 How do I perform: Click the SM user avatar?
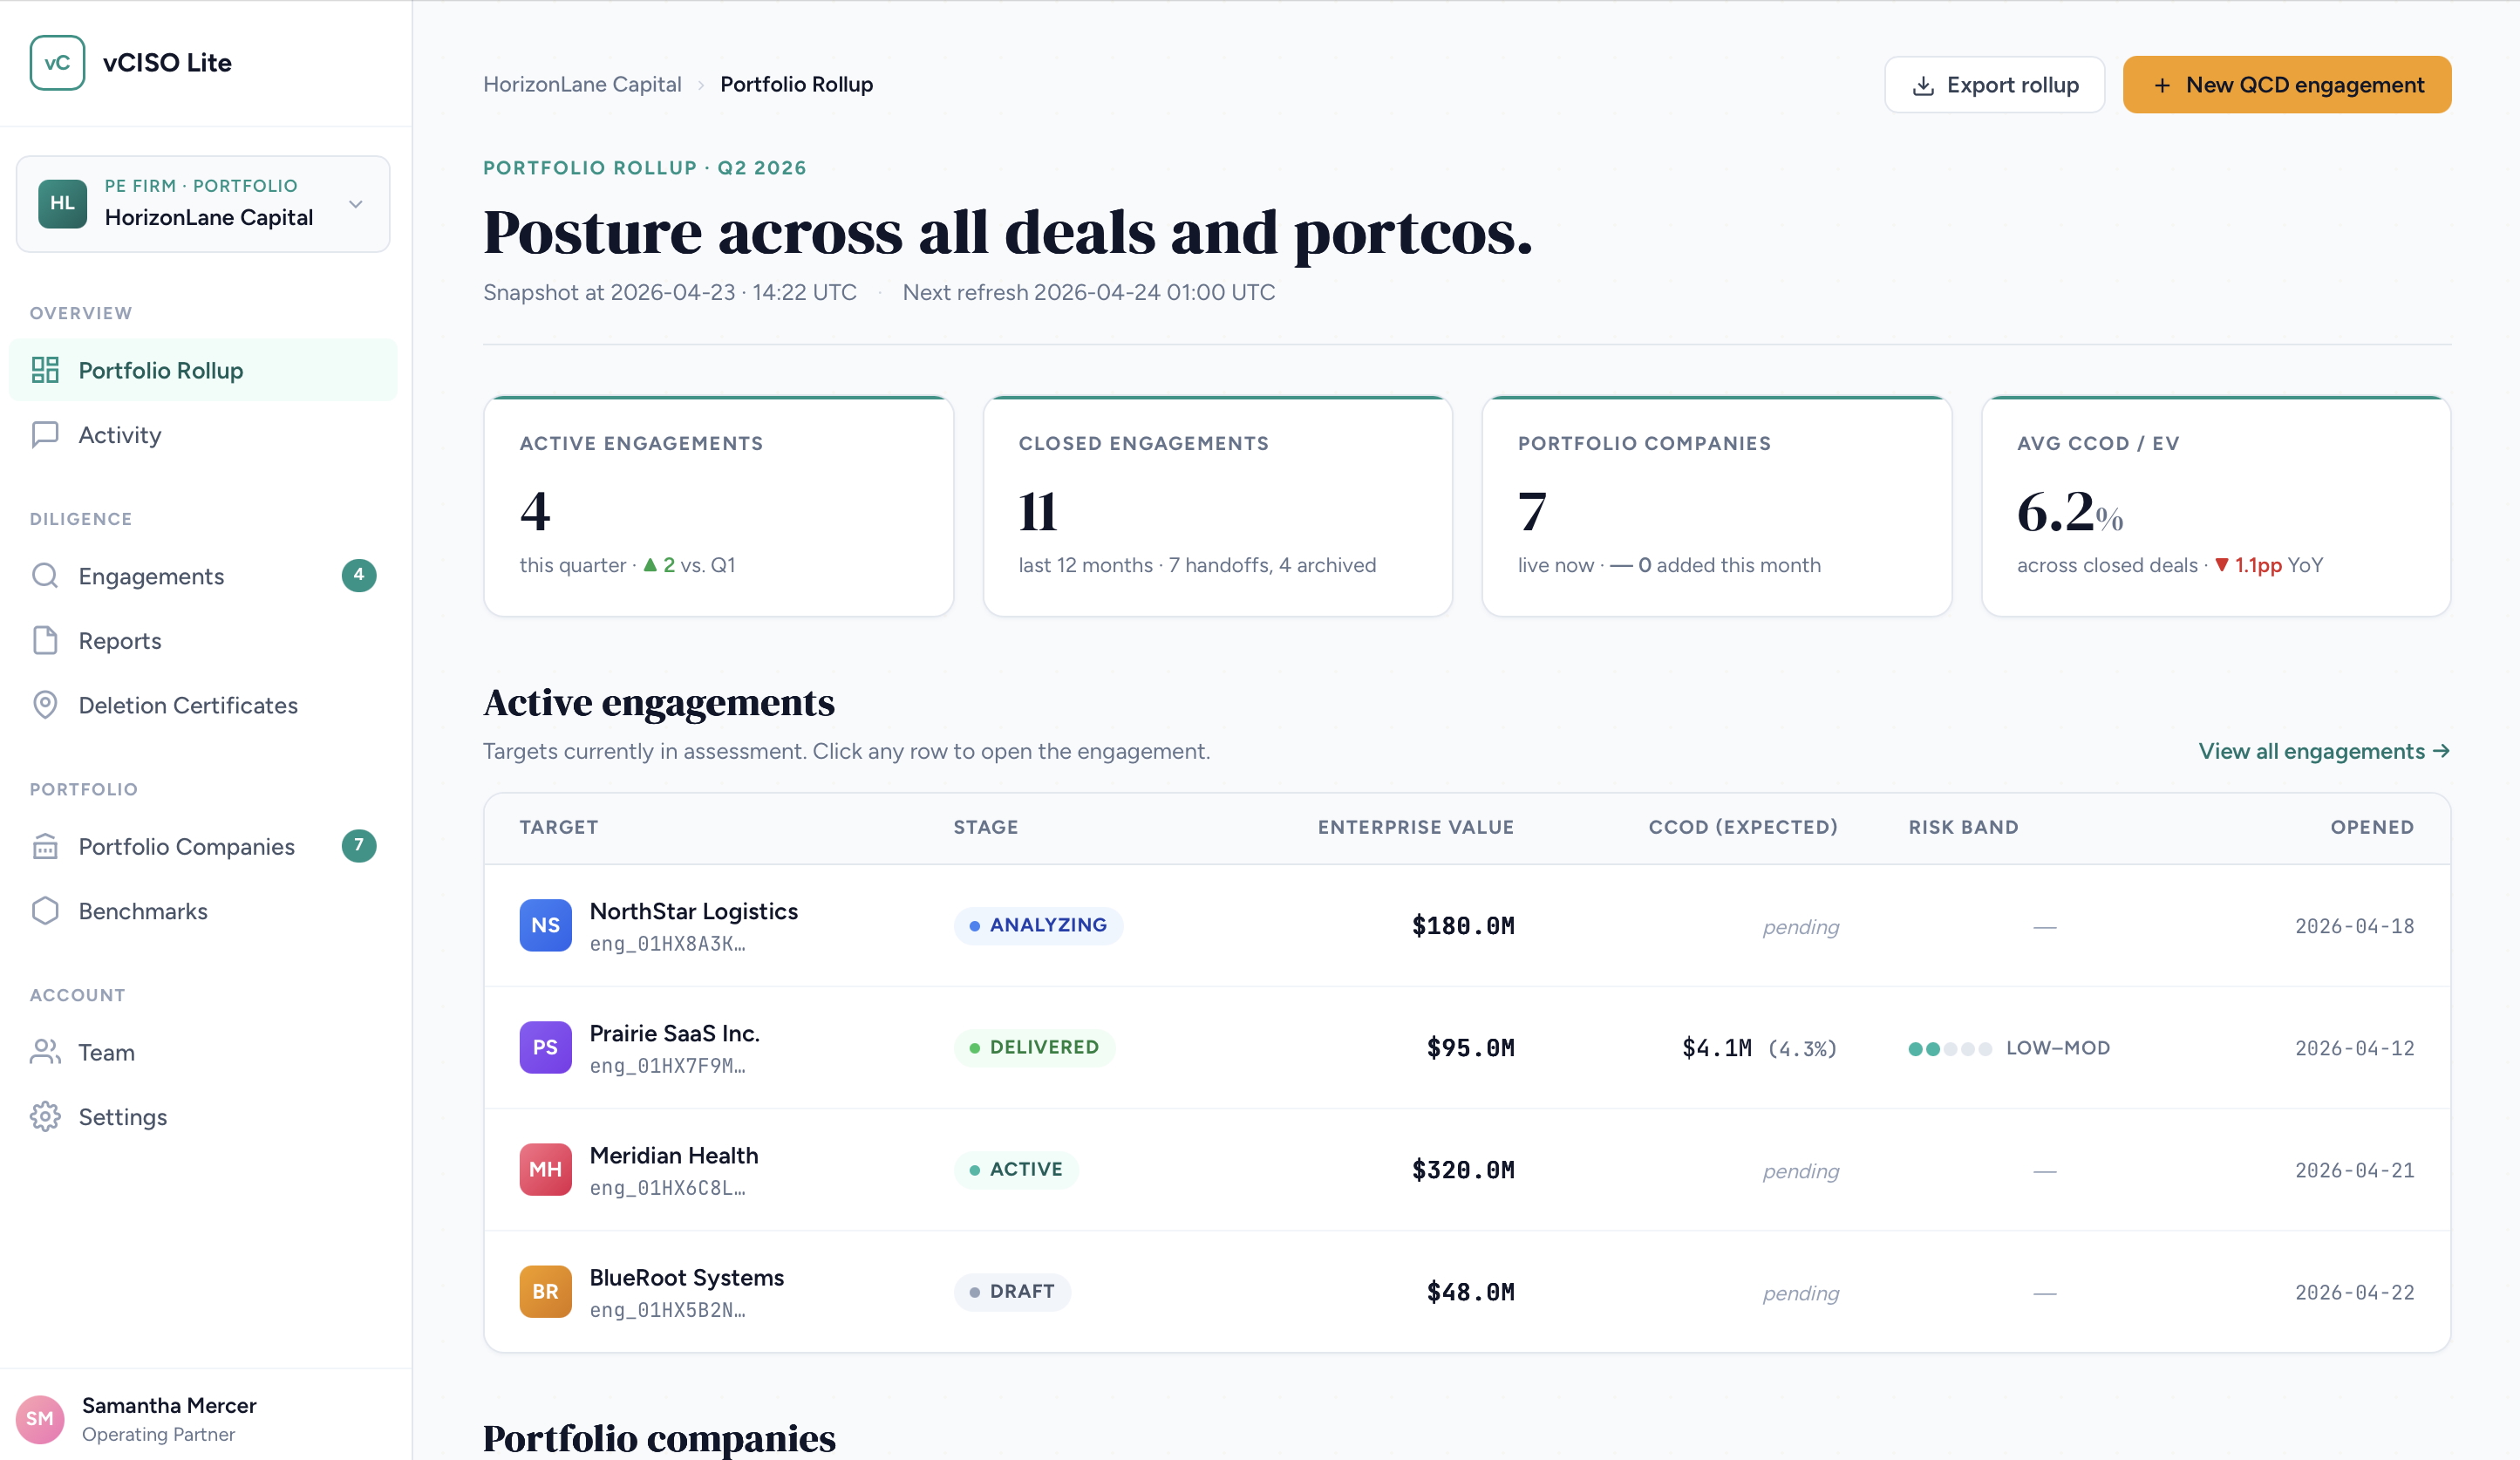click(40, 1419)
